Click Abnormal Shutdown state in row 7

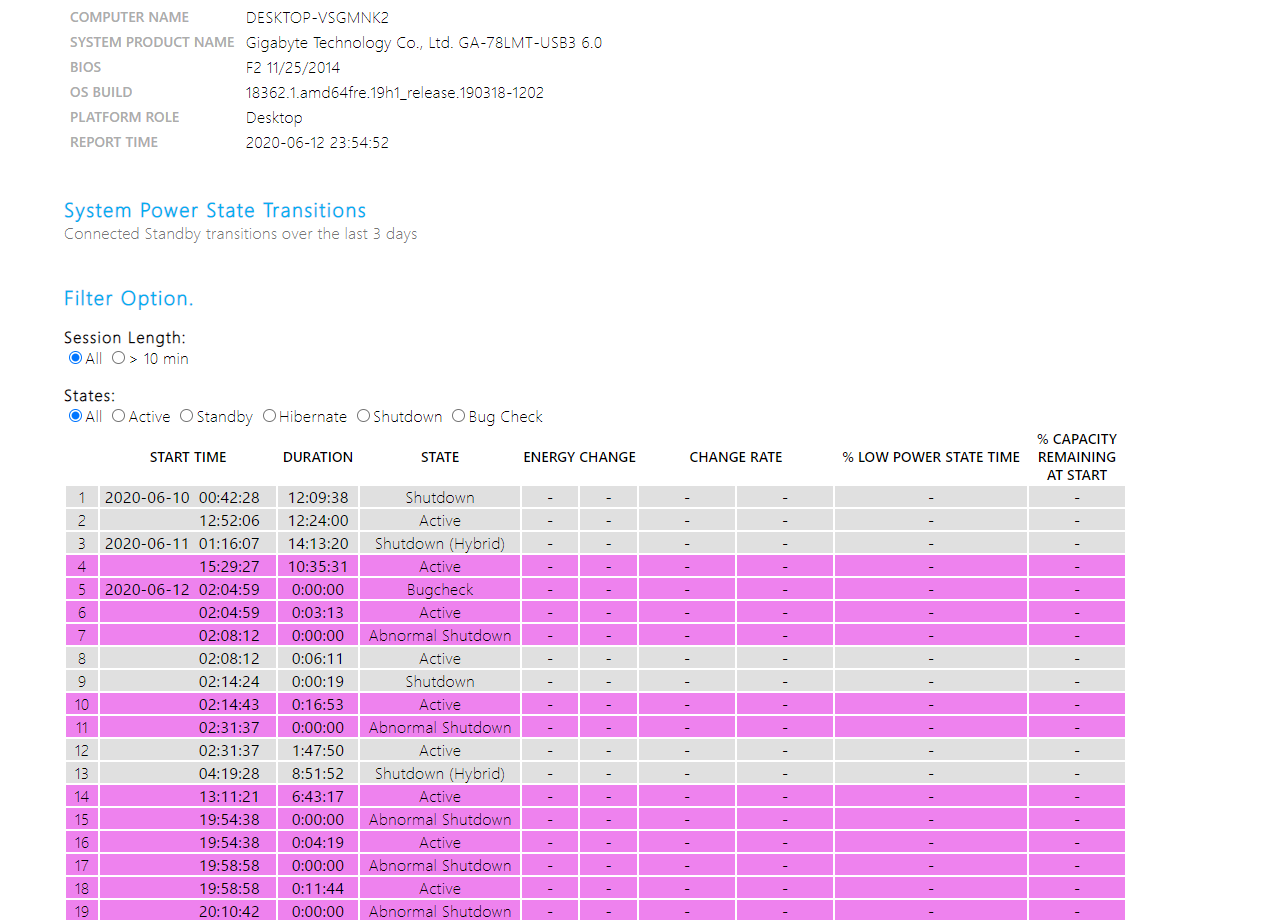point(440,636)
